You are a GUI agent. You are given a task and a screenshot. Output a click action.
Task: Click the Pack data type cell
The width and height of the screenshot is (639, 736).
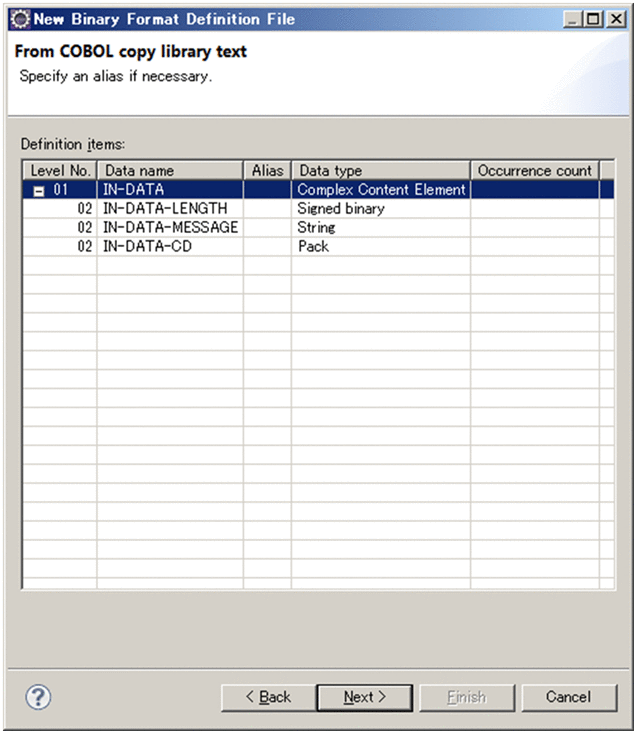pos(381,246)
